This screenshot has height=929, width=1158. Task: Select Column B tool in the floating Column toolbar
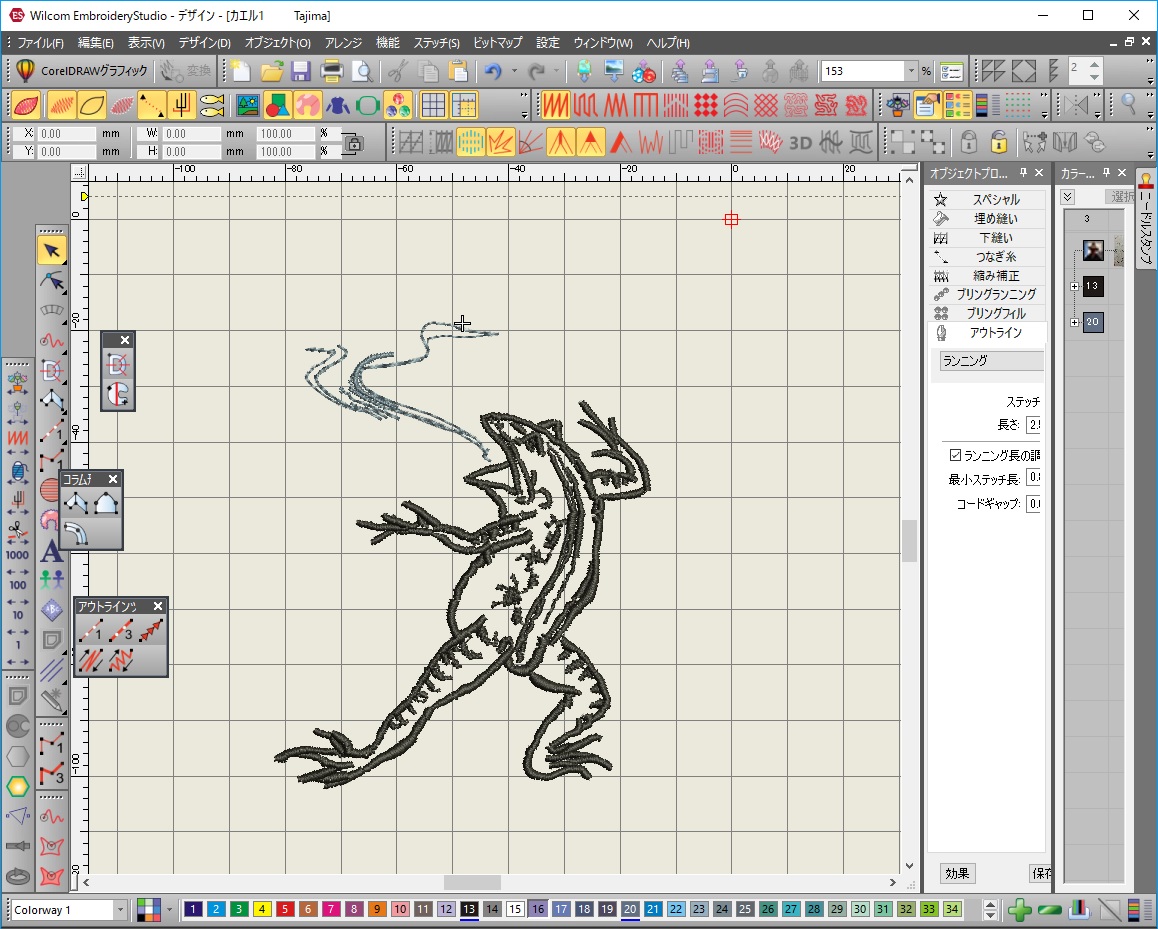106,504
